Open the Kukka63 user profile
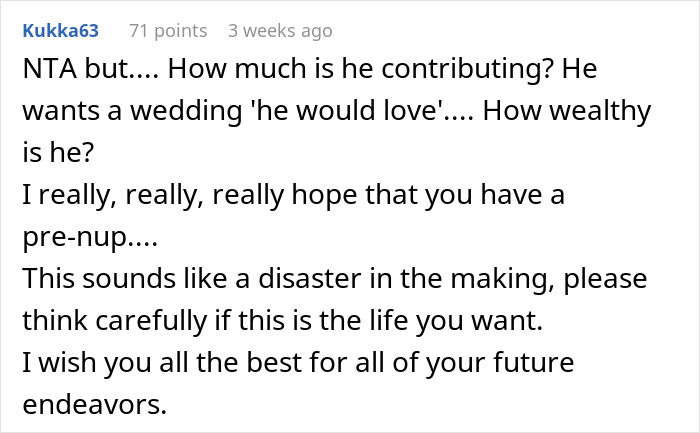Screen dimensions: 700x433 [60, 31]
